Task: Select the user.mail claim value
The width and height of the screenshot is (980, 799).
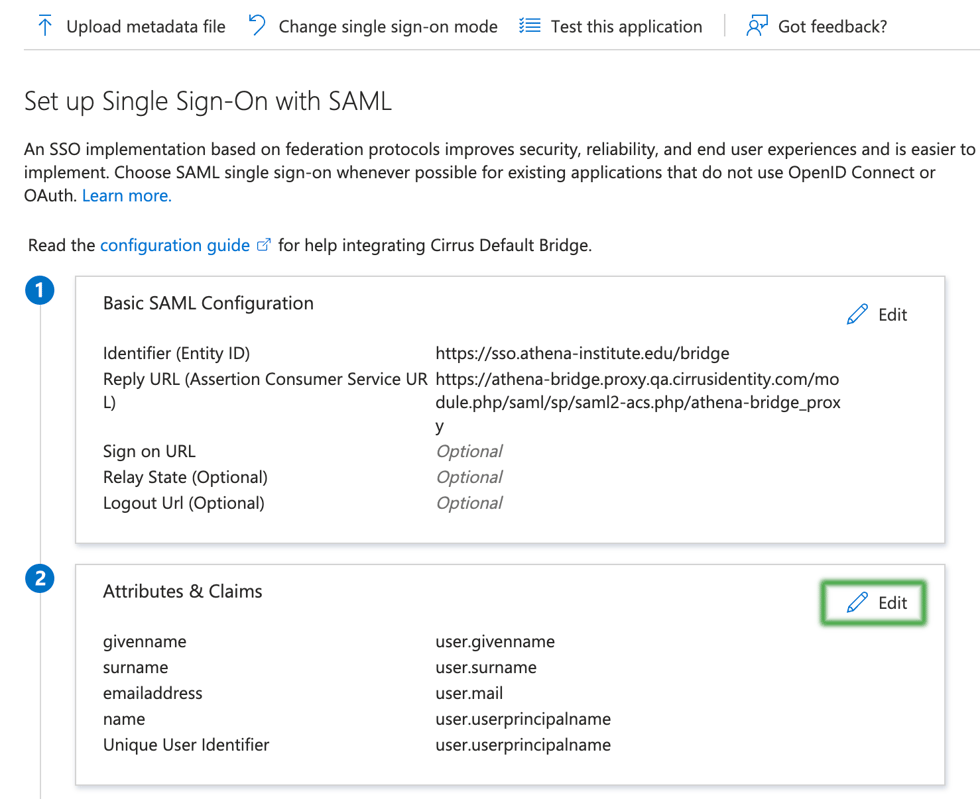Action: pos(469,693)
